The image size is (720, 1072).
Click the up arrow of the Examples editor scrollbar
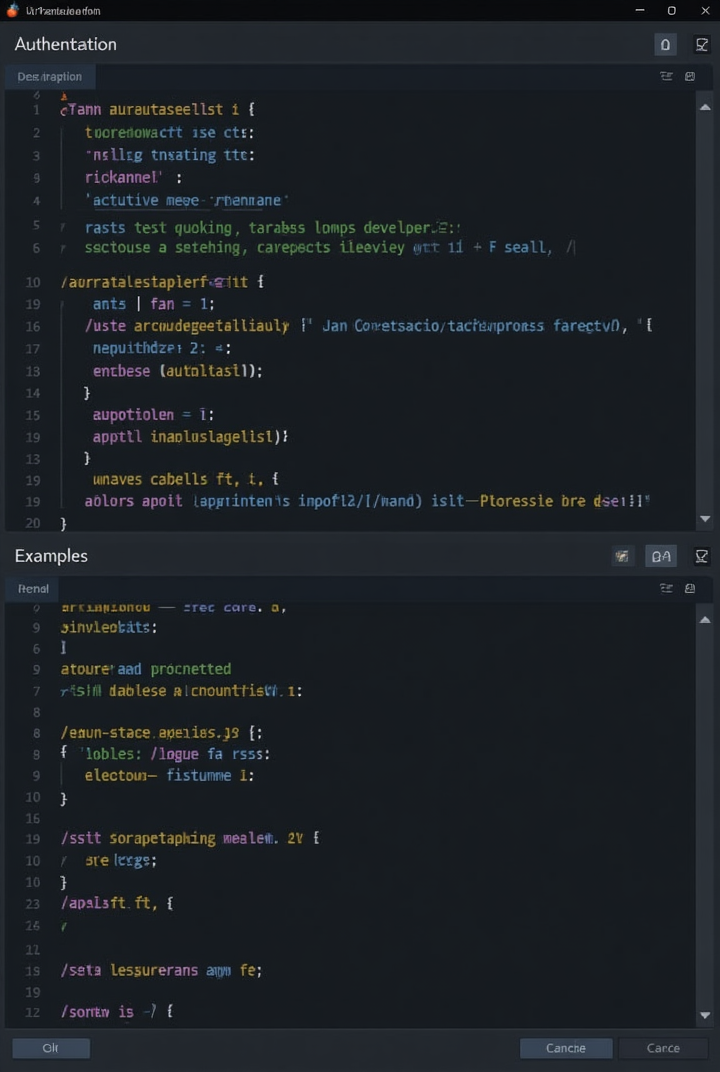tap(706, 619)
